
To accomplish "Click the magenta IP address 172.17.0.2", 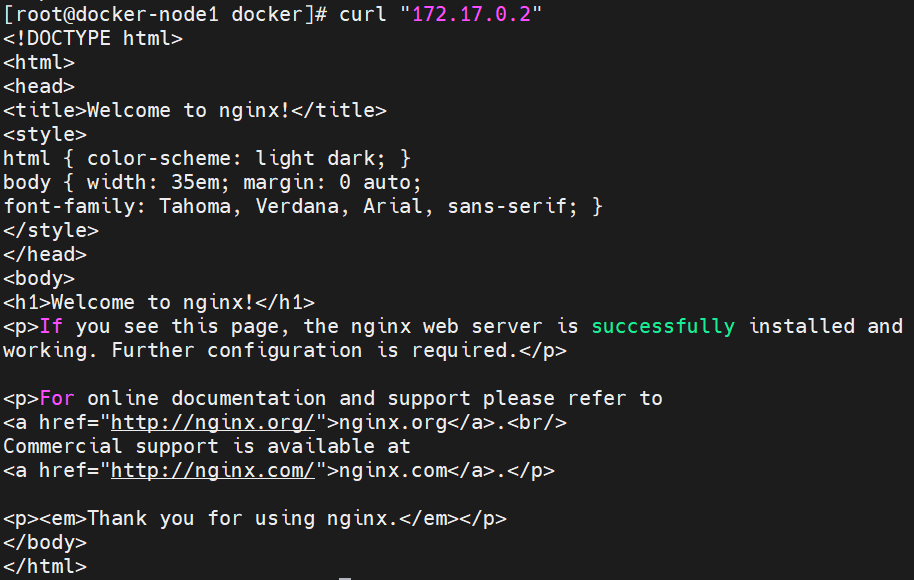I will 472,14.
